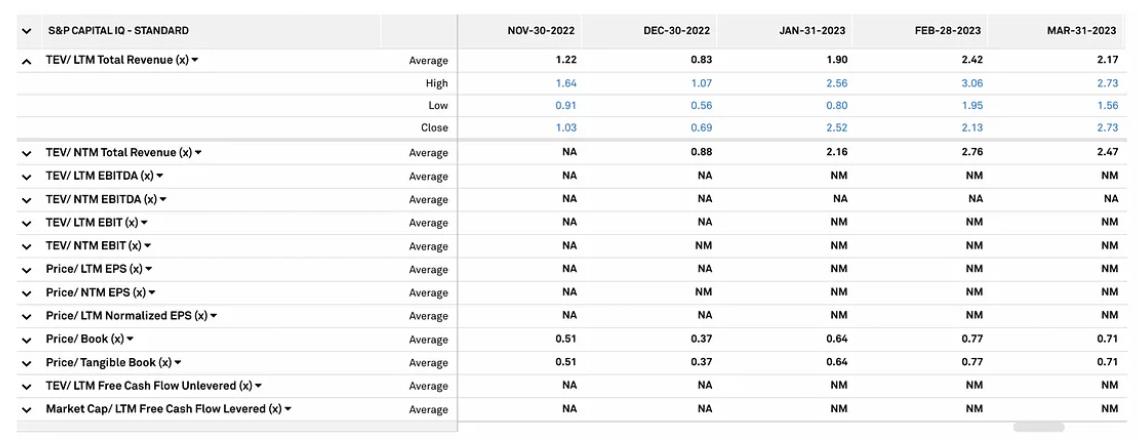Open dropdown beside Market Cap/ LTM Free Cash Flow Levered
The width and height of the screenshot is (1138, 440).
pyautogui.click(x=287, y=409)
